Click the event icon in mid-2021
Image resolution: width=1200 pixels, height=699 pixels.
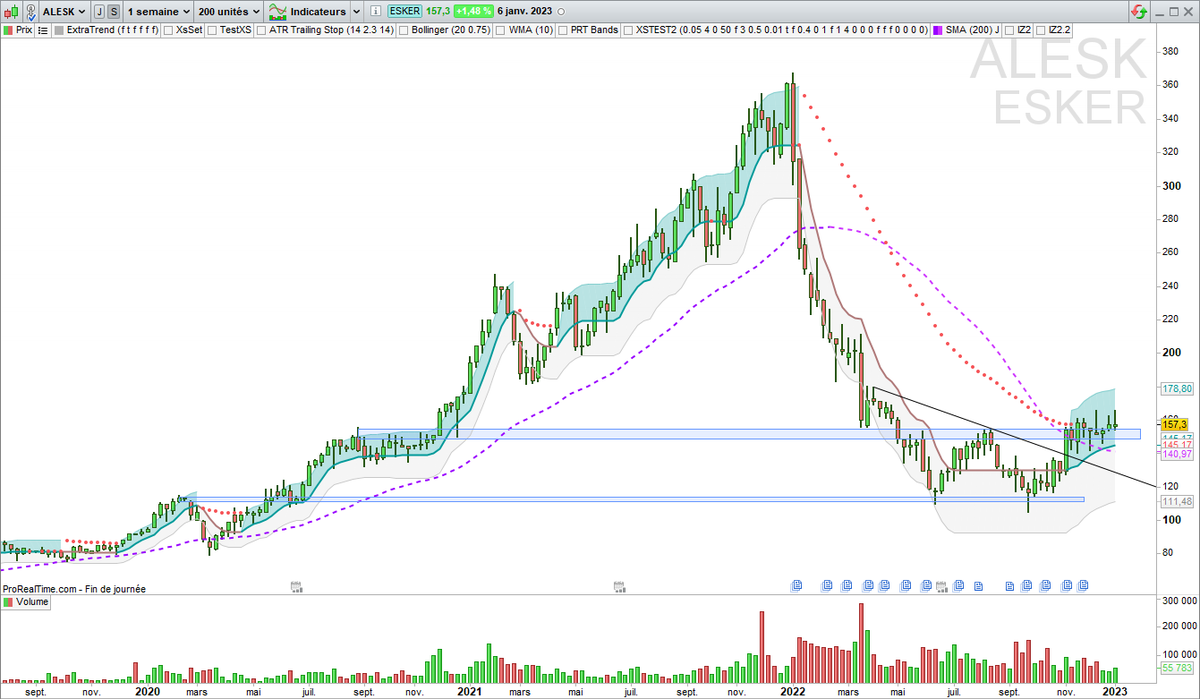pos(620,586)
